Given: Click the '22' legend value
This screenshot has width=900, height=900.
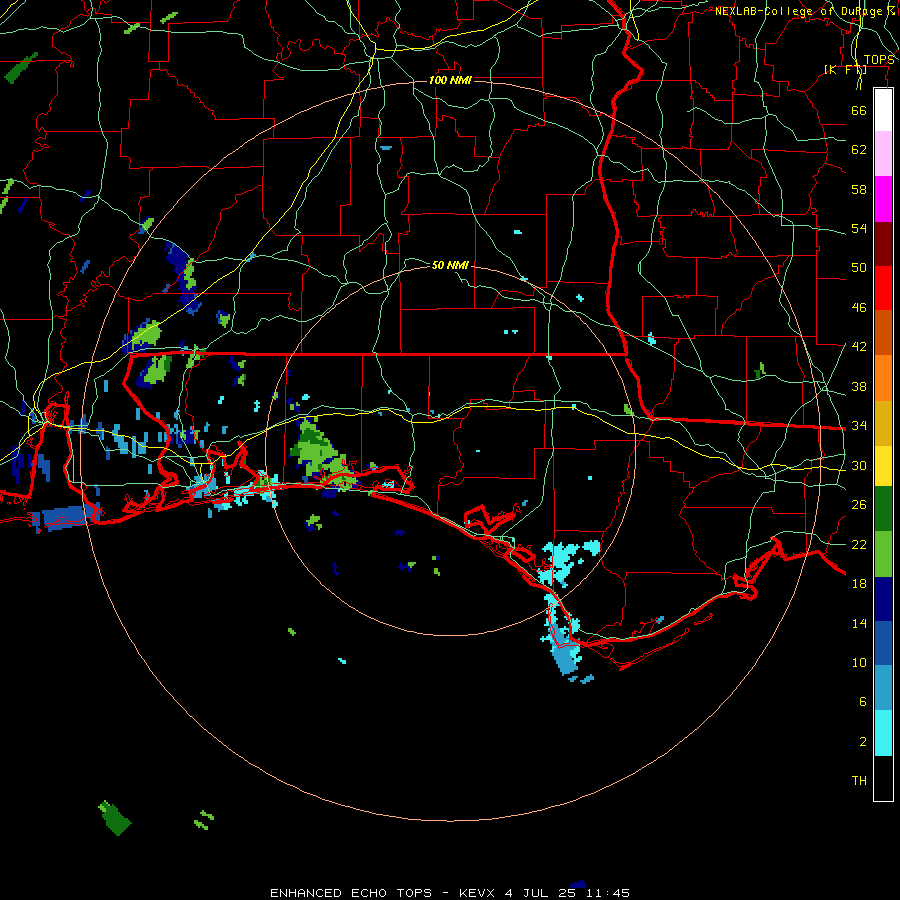Looking at the screenshot, I should point(859,544).
